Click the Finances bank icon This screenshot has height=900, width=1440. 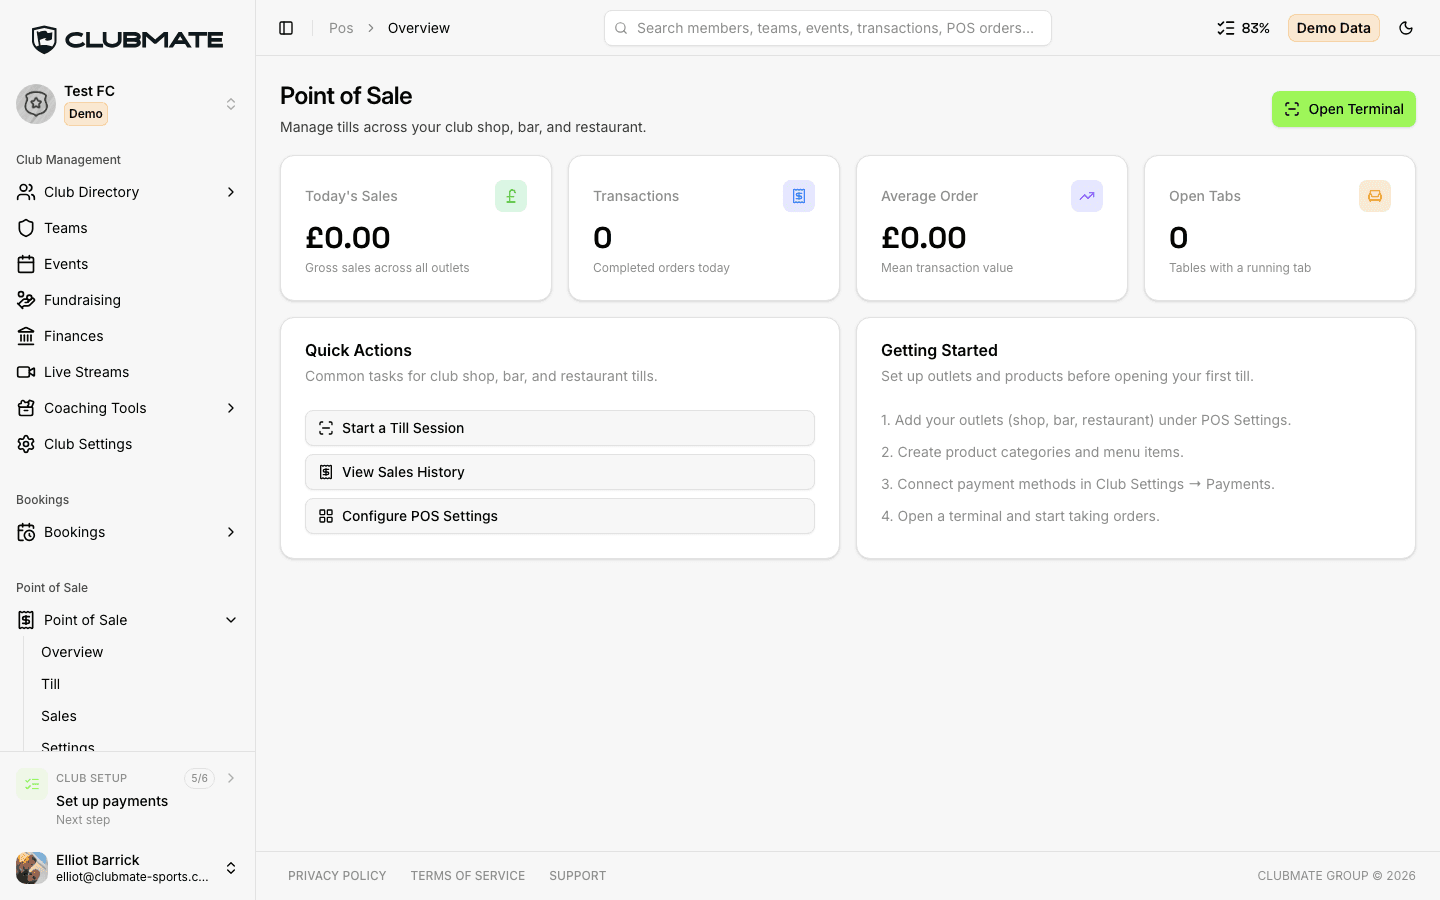(x=26, y=336)
